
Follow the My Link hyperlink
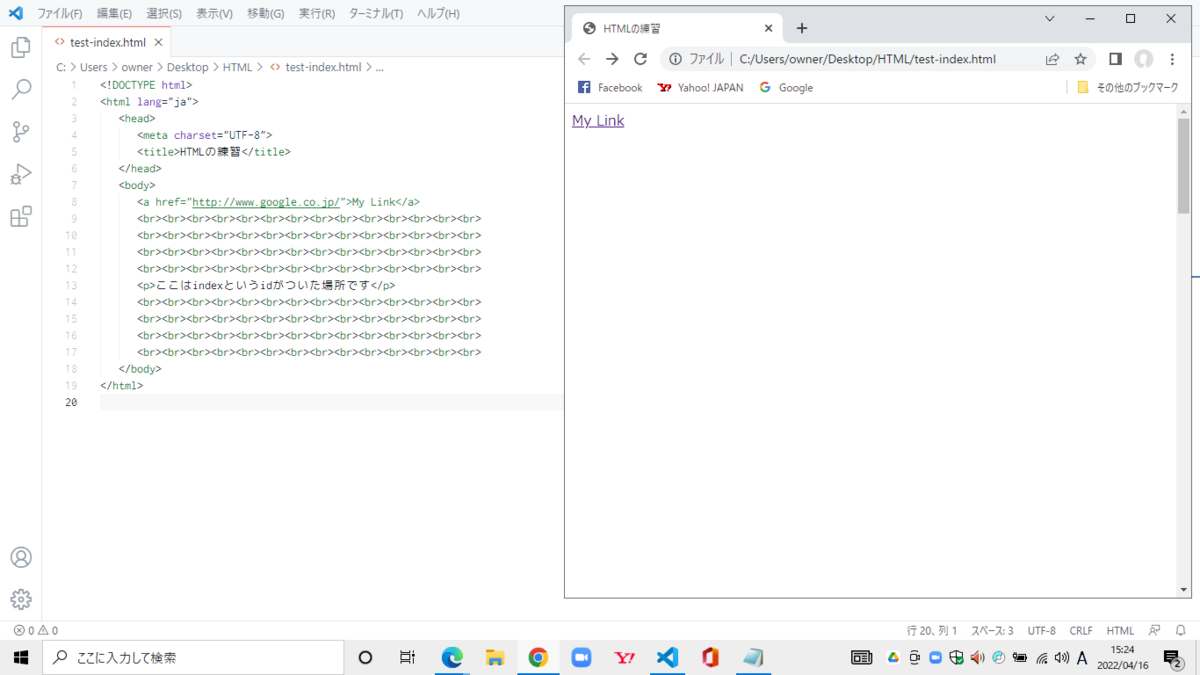(x=598, y=121)
